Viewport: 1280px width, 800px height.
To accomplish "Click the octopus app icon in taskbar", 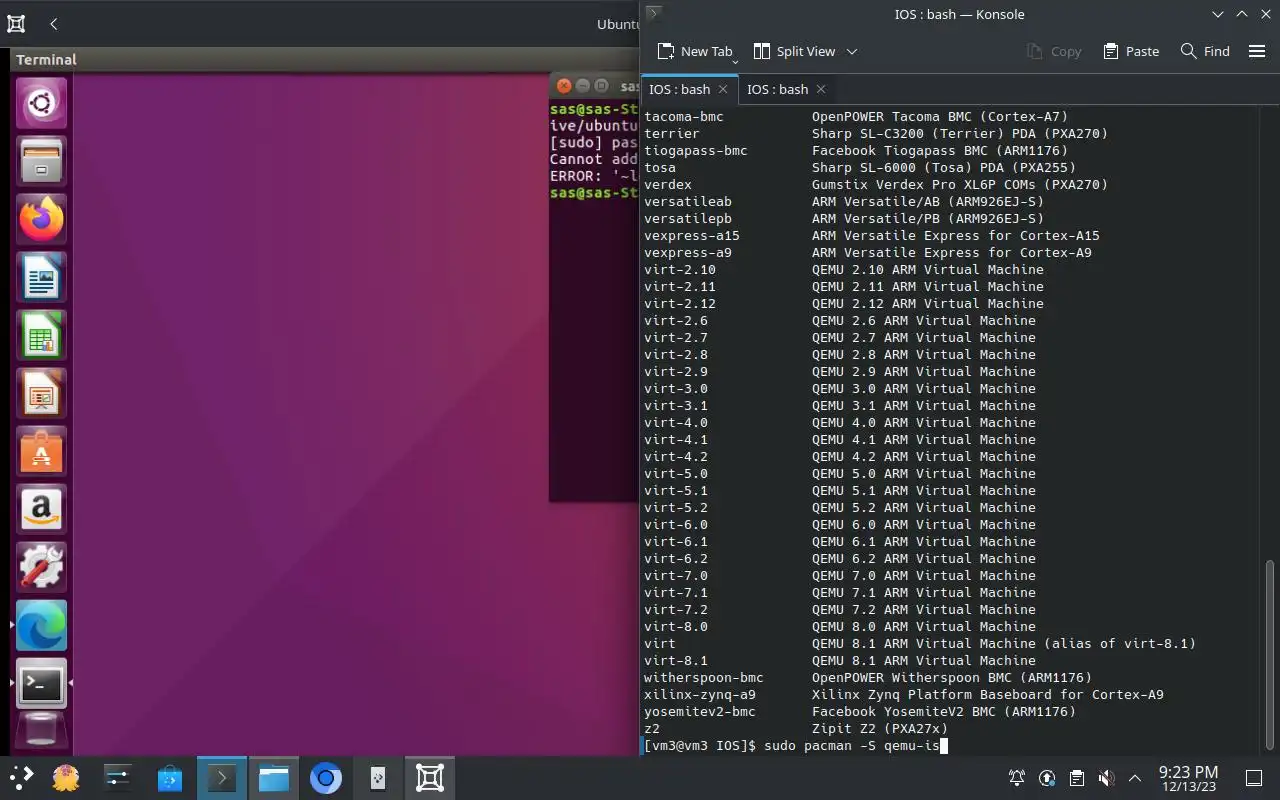I will coord(66,778).
